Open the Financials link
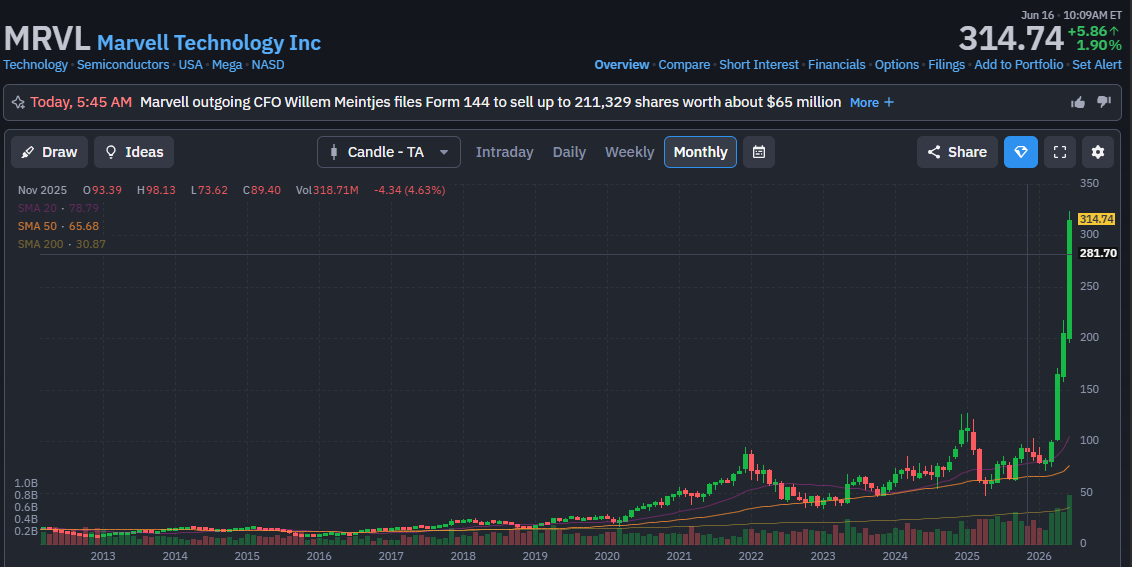 click(837, 64)
